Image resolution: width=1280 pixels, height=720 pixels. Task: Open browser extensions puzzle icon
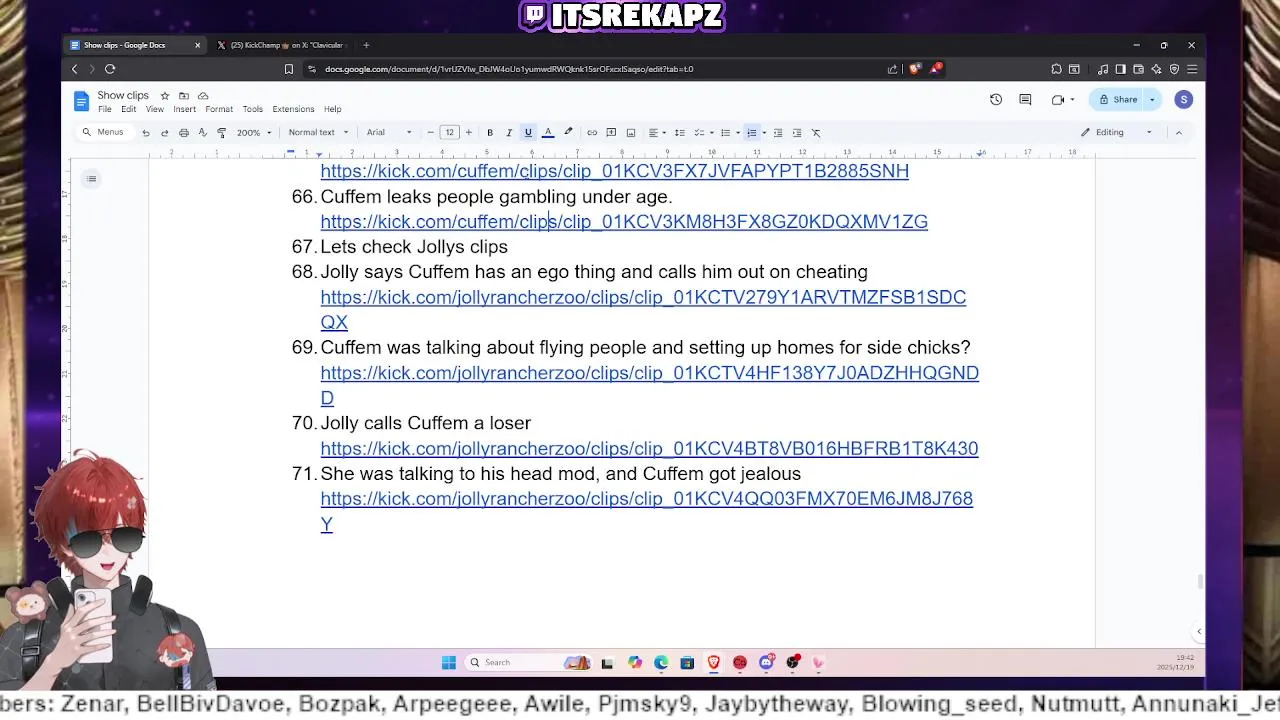coord(1056,69)
